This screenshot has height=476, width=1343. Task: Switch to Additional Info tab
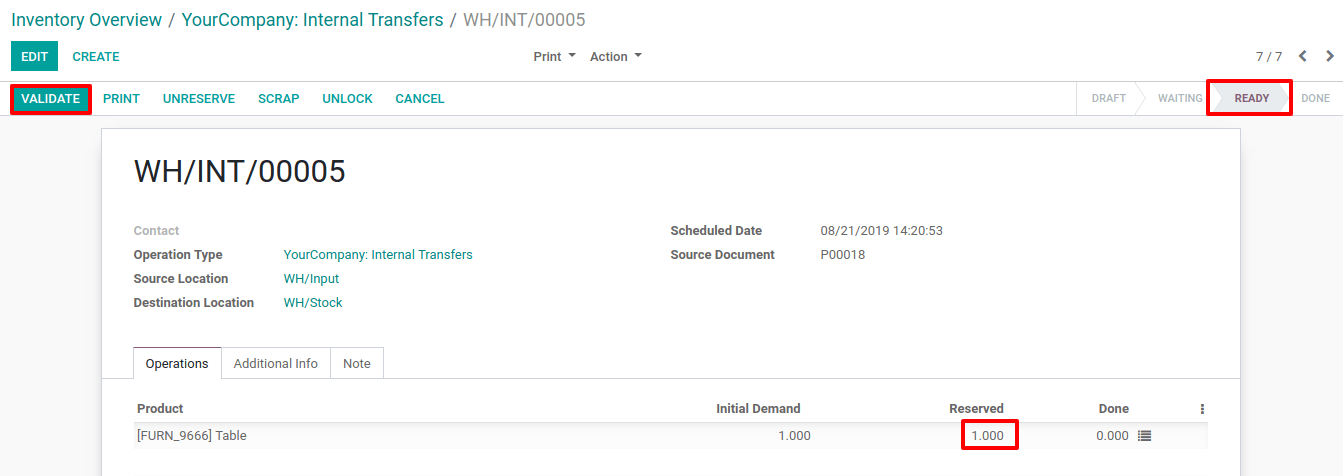276,364
